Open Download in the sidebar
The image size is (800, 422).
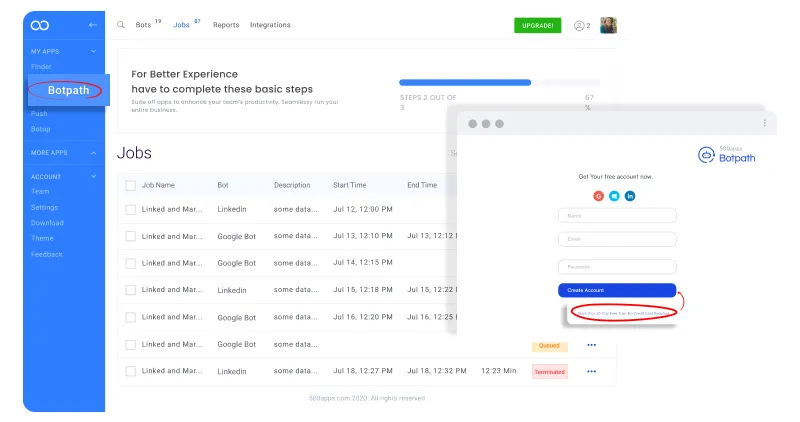coord(47,223)
